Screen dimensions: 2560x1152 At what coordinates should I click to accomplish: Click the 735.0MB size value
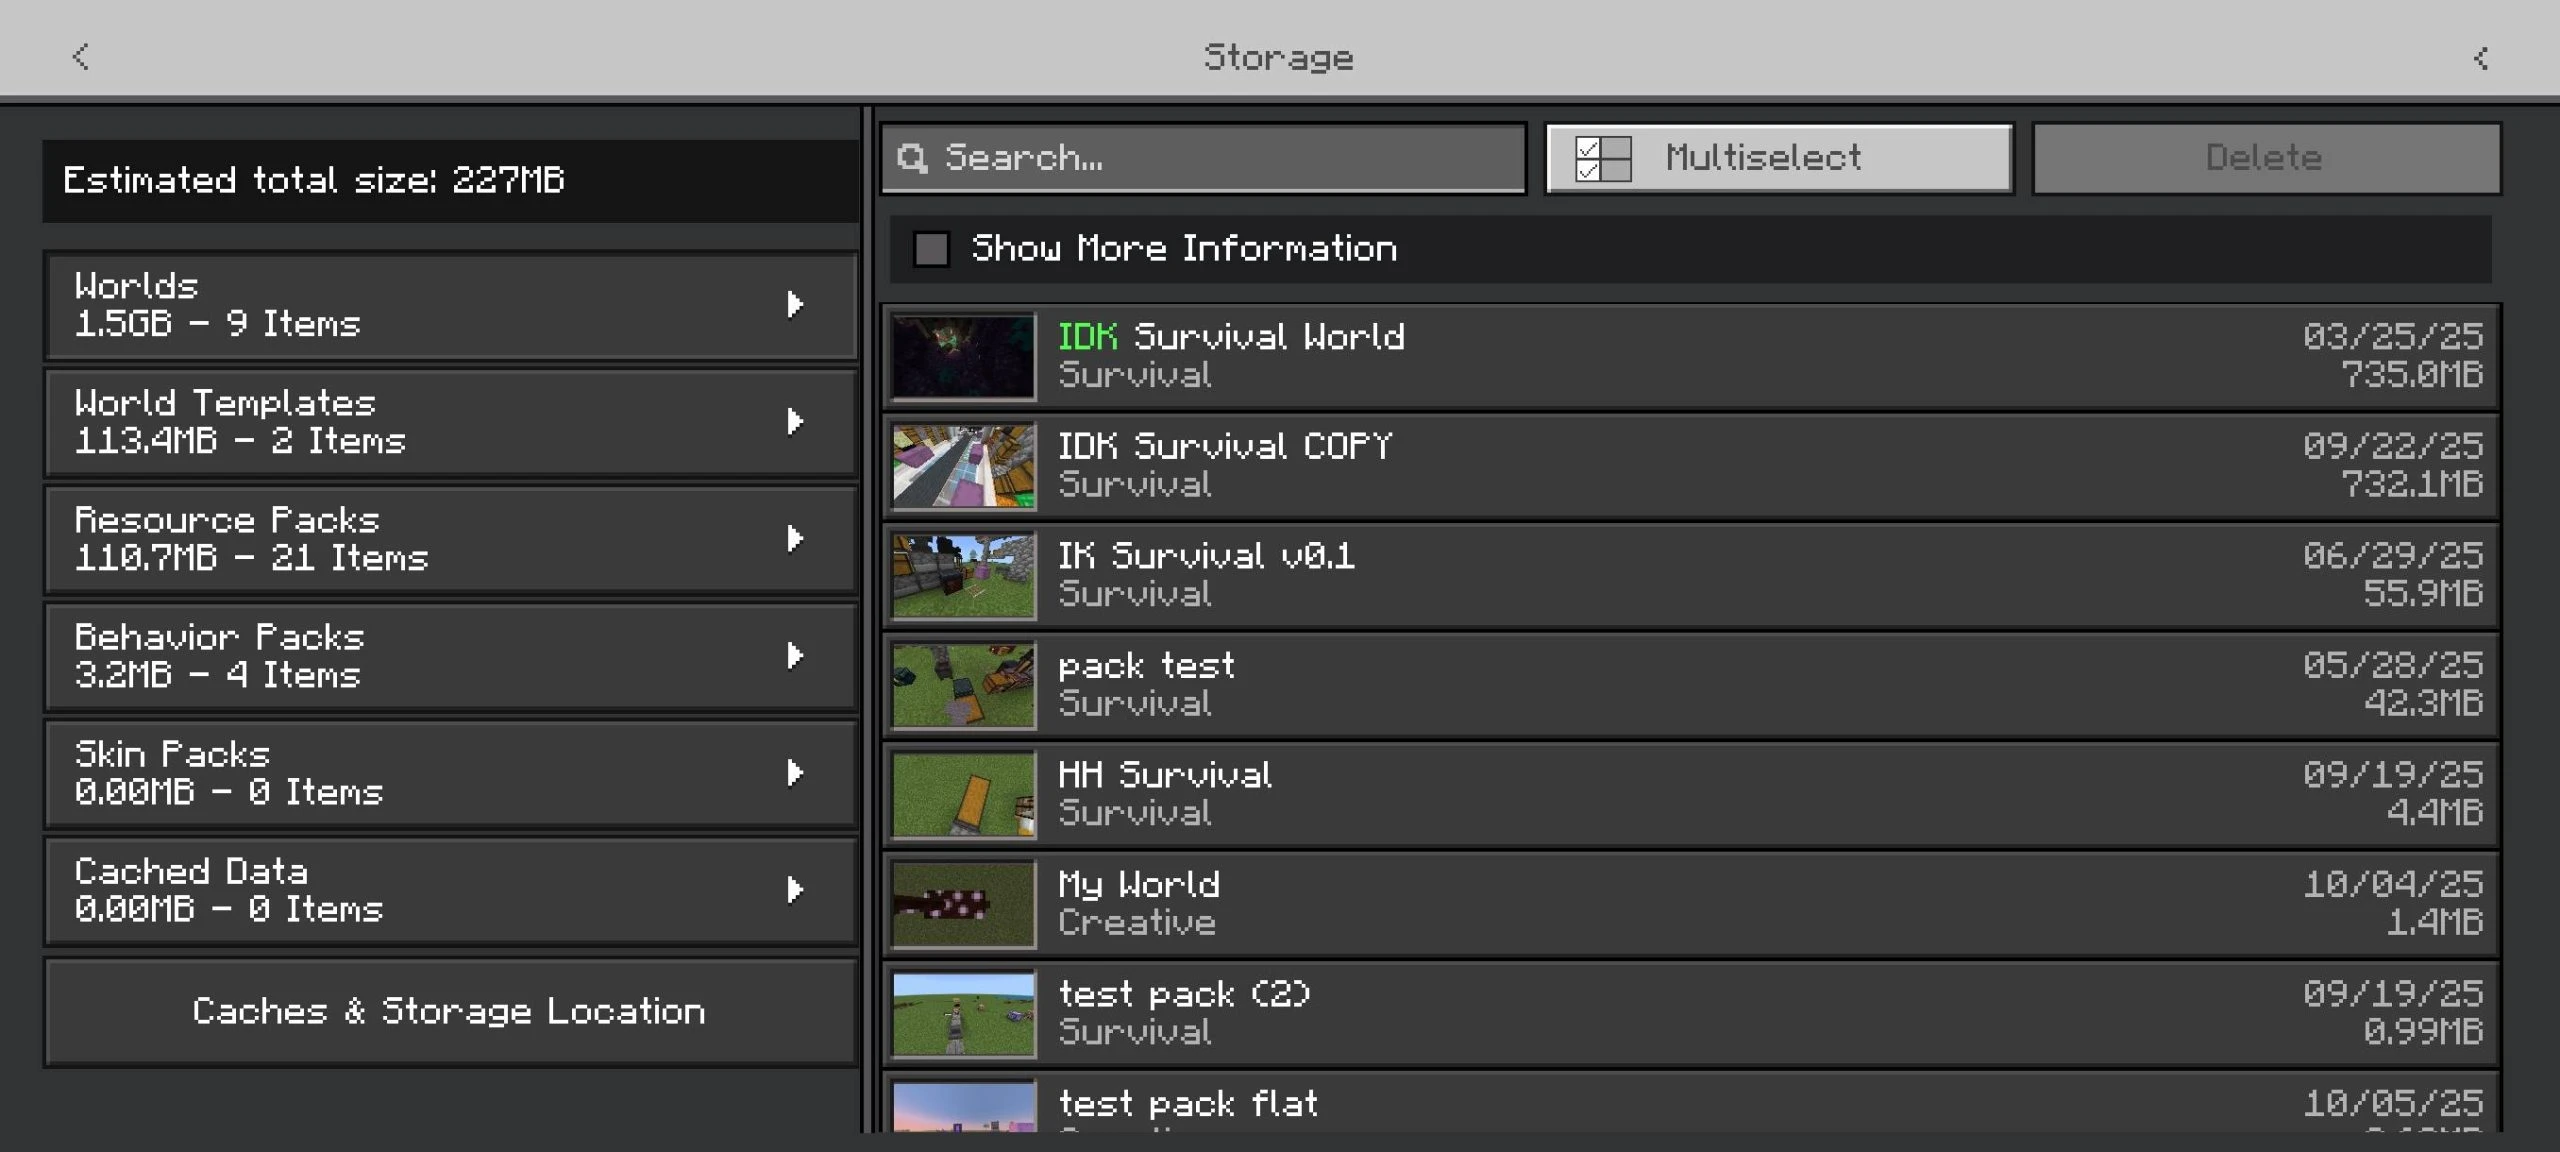coord(2412,375)
